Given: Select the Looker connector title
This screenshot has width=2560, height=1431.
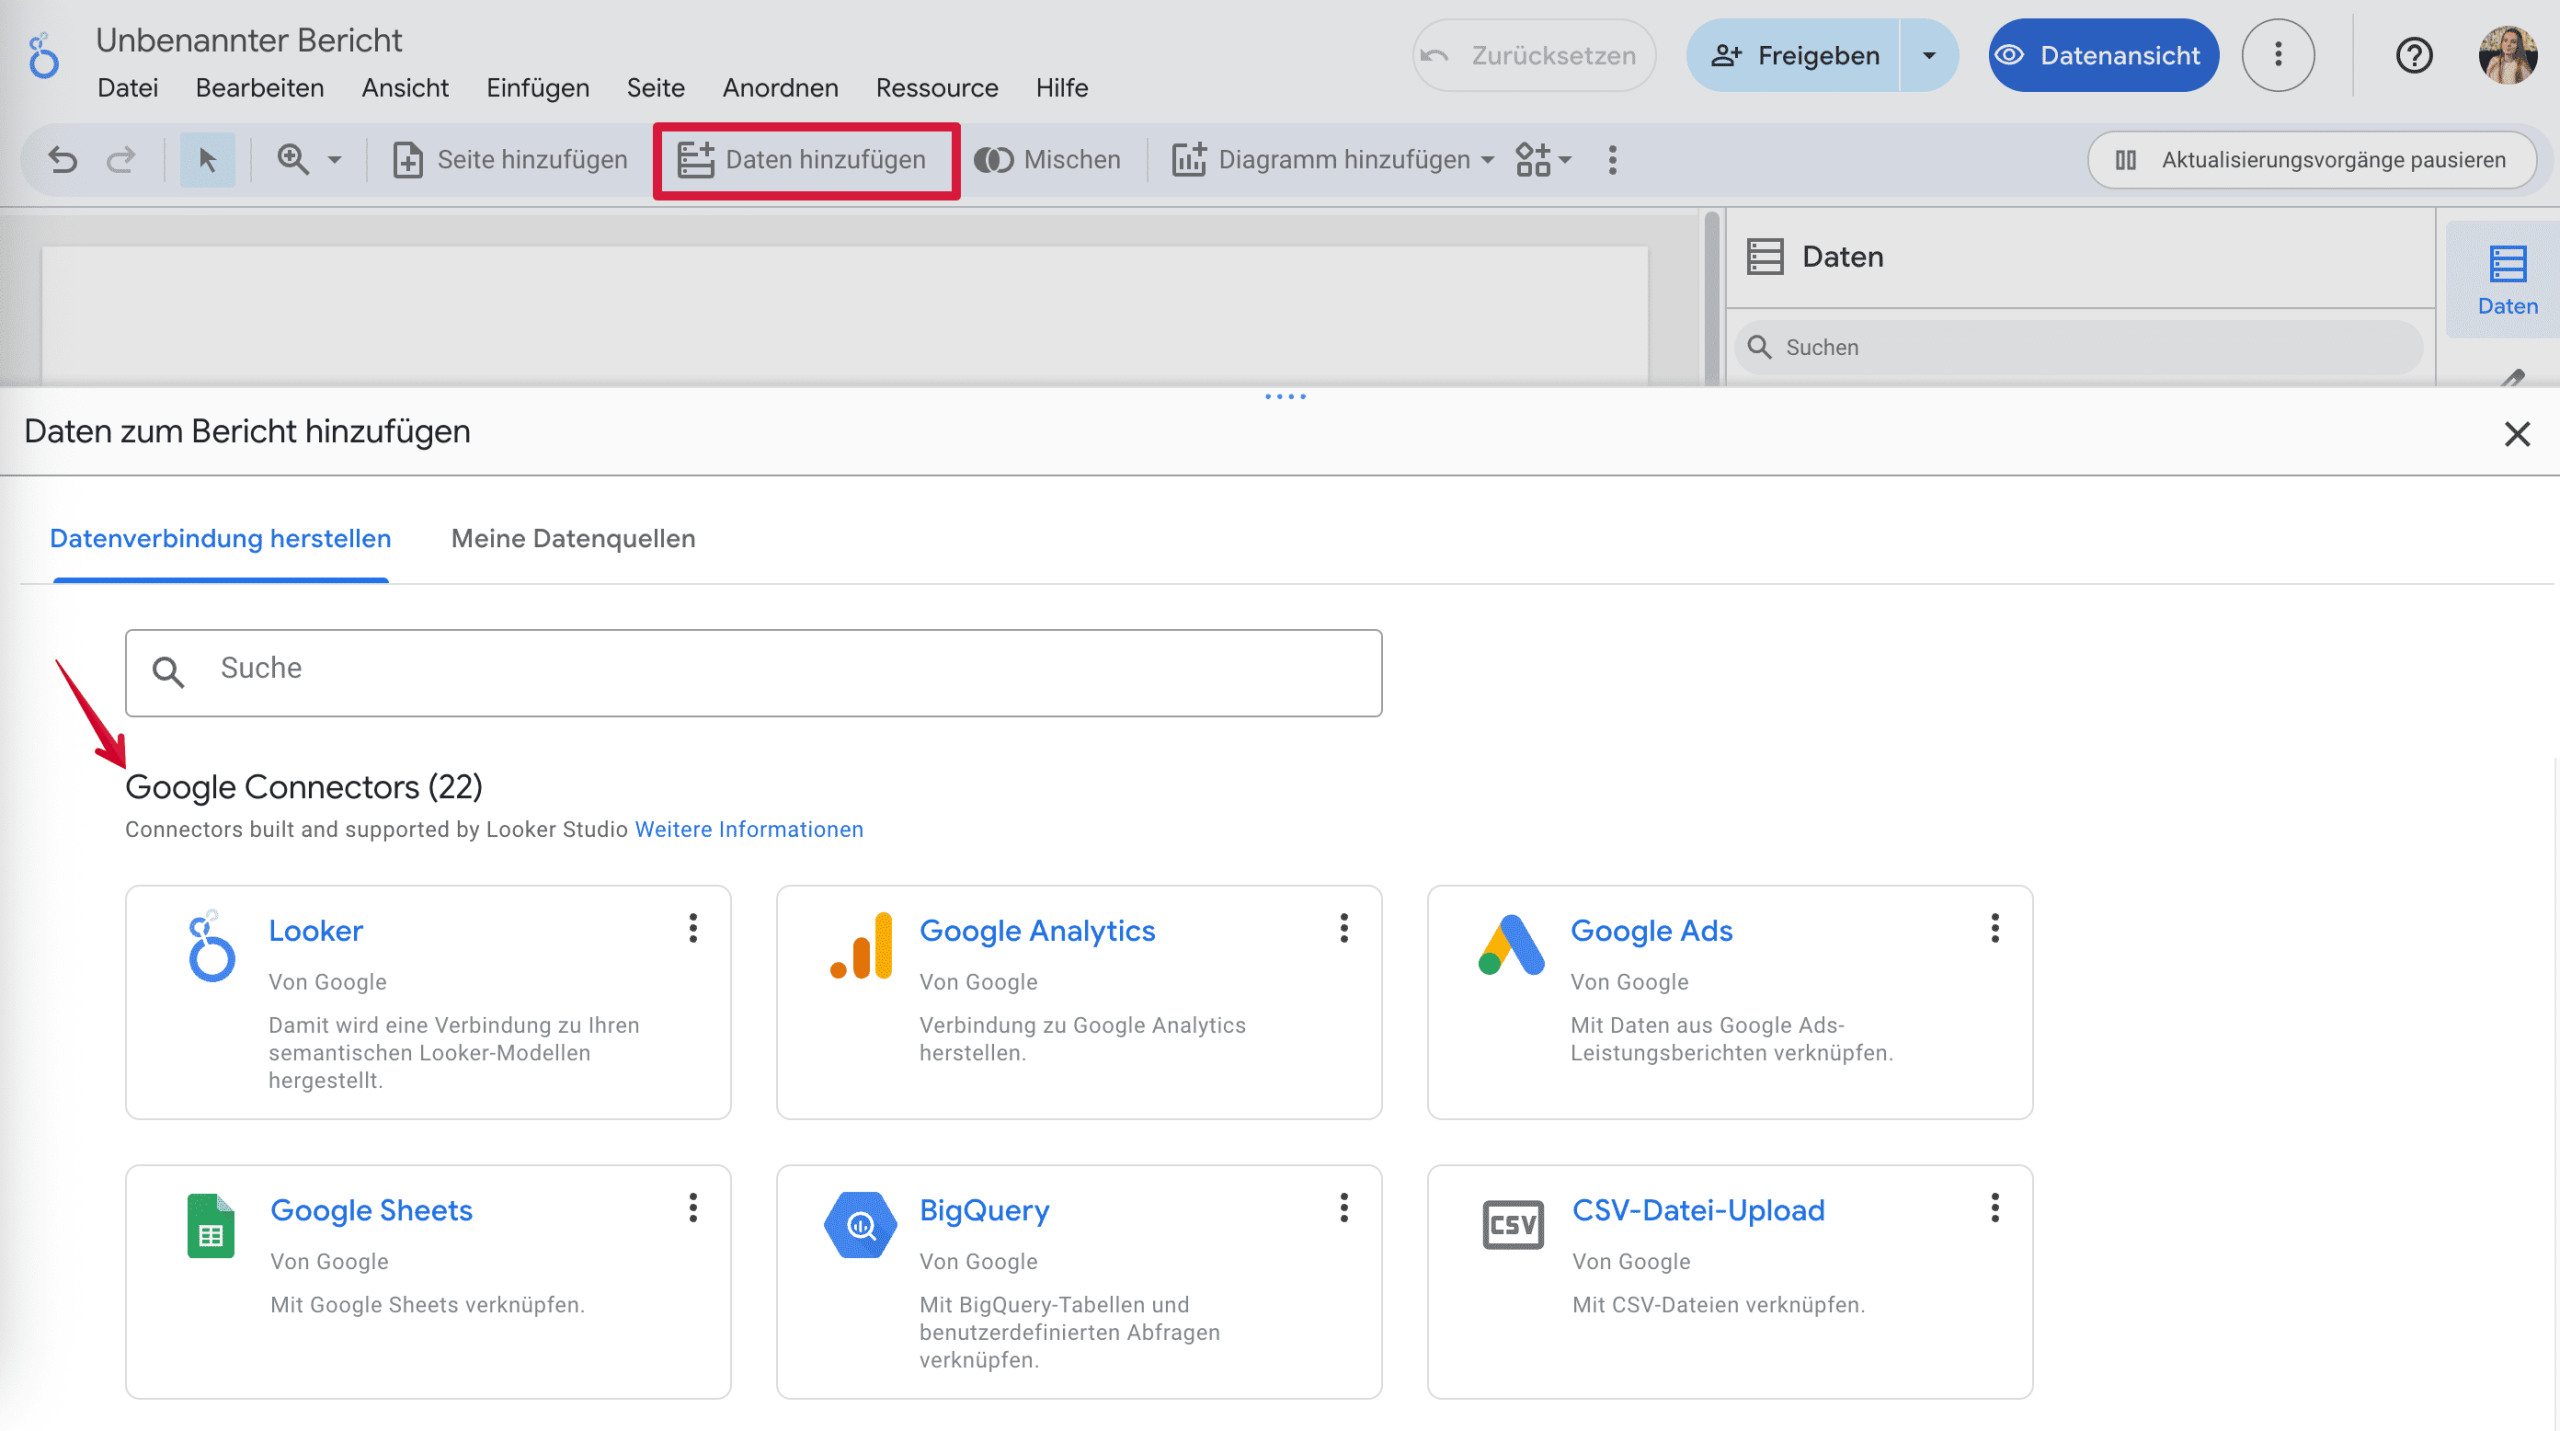Looking at the screenshot, I should (316, 931).
